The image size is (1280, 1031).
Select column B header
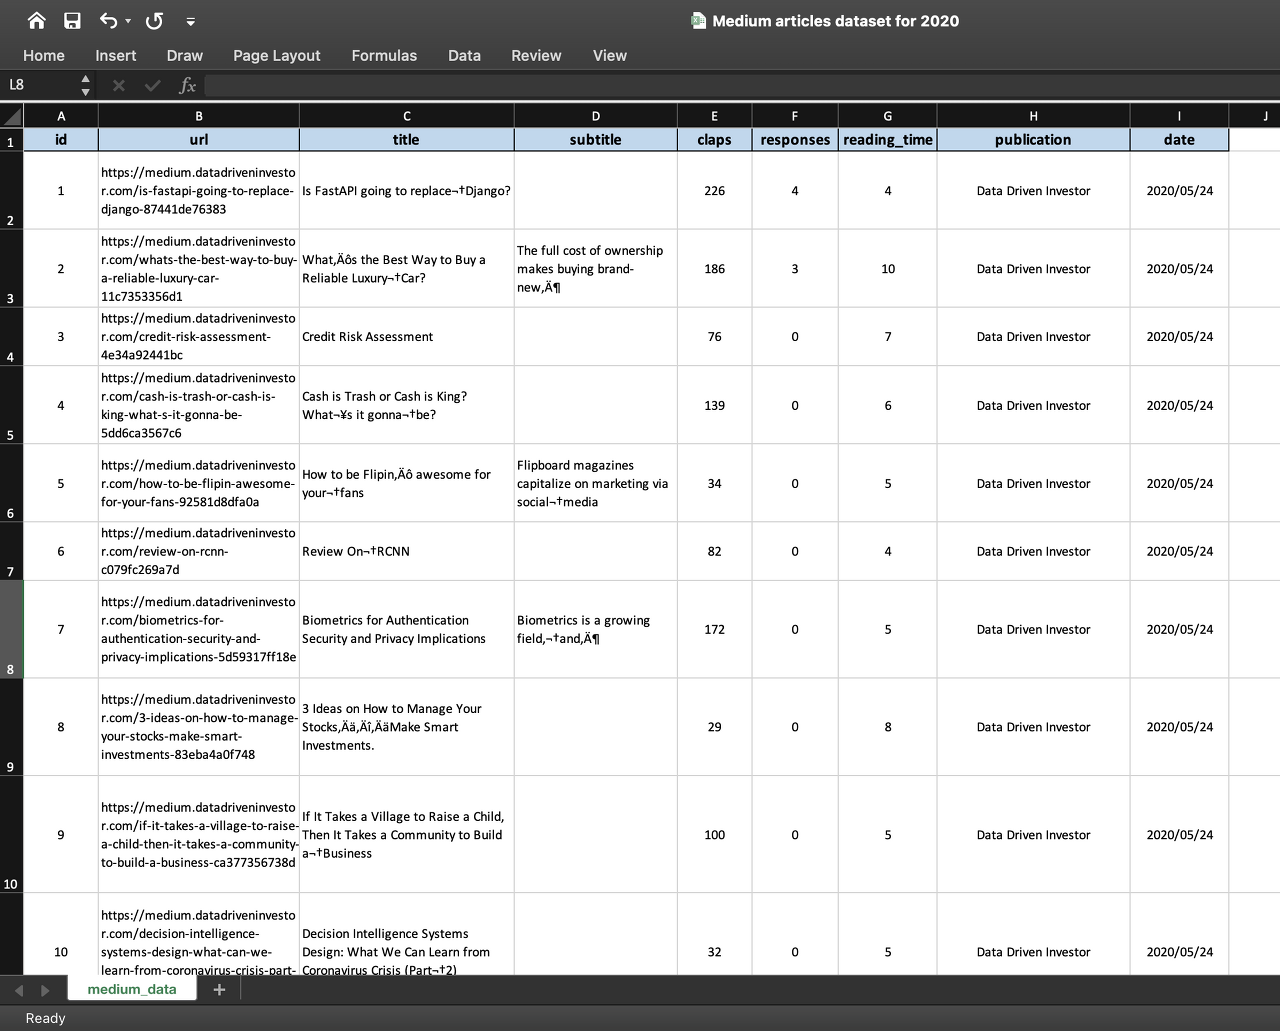[199, 116]
